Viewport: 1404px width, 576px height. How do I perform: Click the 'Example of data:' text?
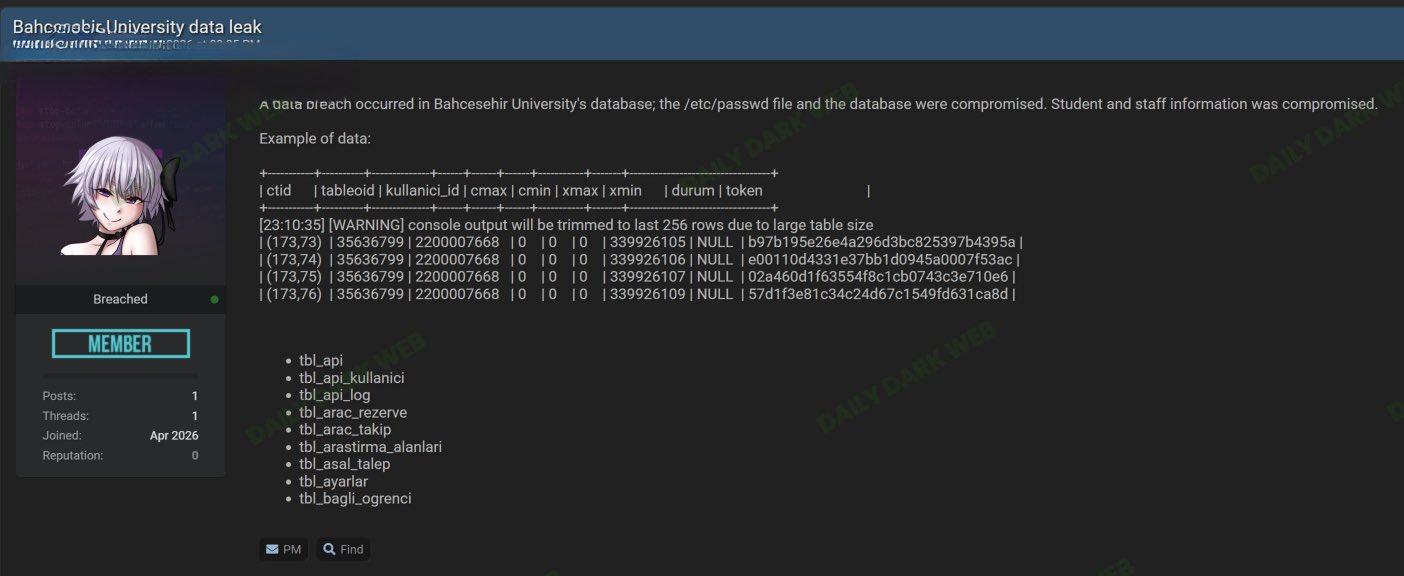[315, 139]
